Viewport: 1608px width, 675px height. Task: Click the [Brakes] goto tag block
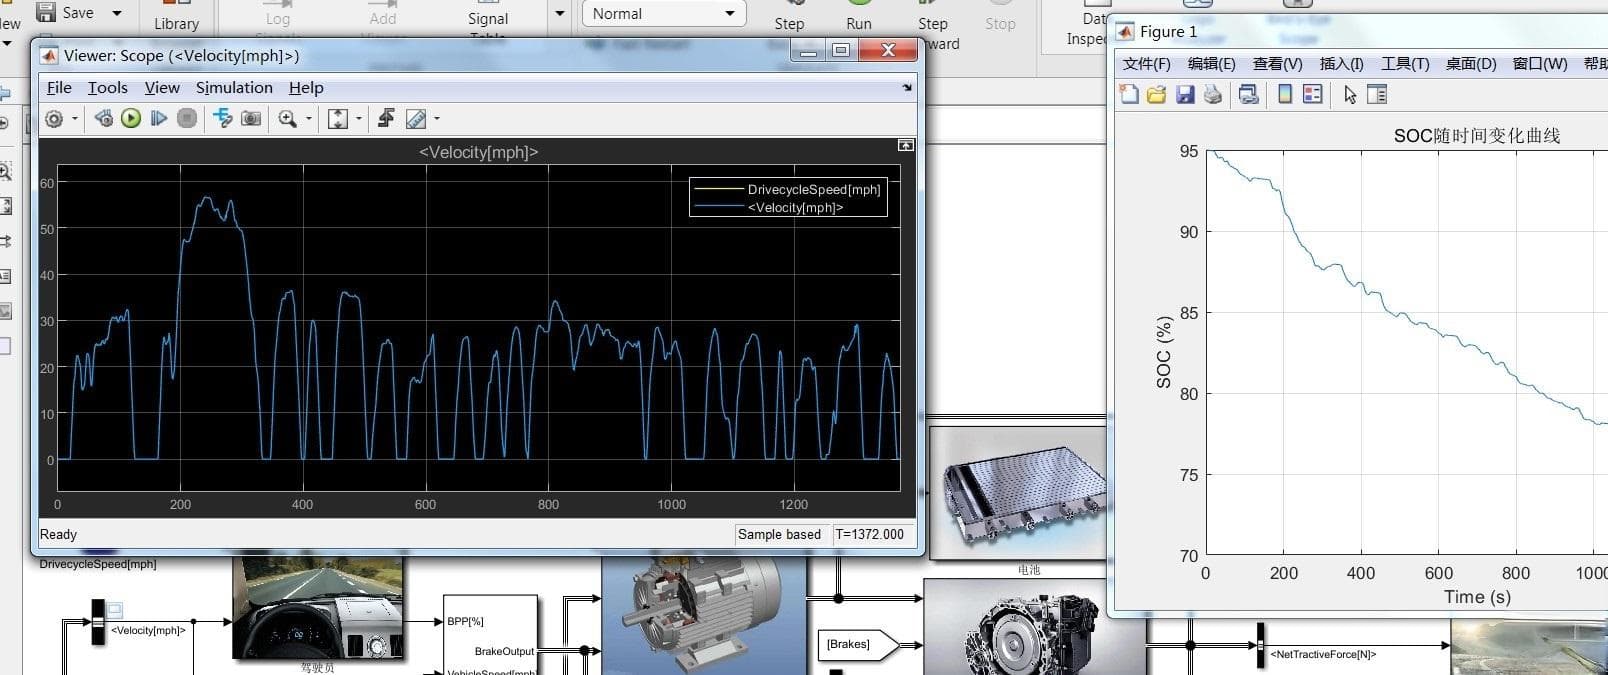858,644
